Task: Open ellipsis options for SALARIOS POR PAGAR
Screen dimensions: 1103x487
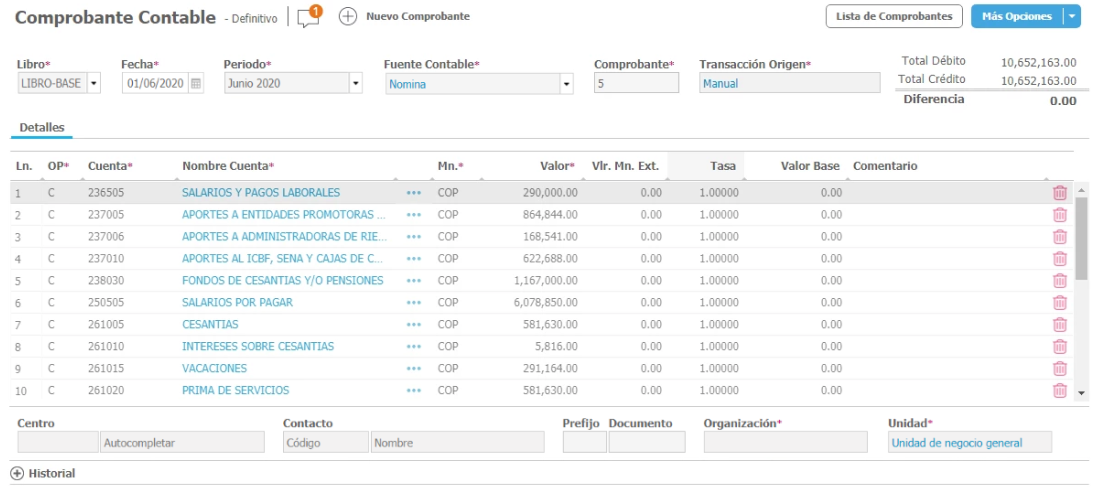Action: click(x=414, y=303)
